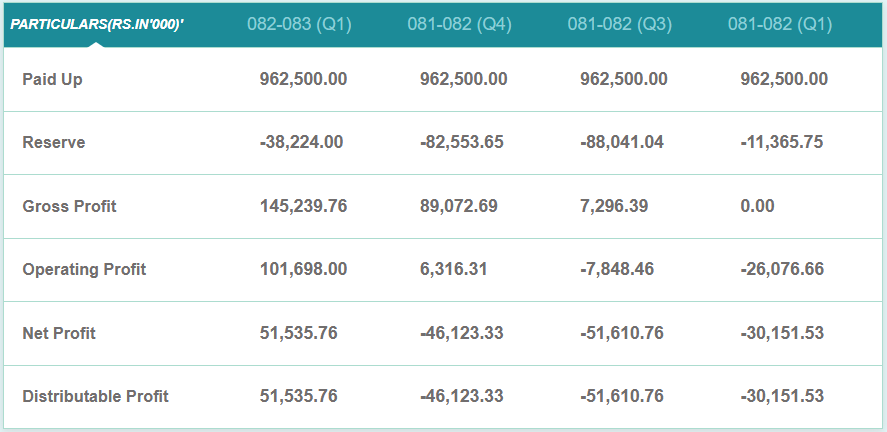The height and width of the screenshot is (432, 887).
Task: Switch to the 081-082 (Q4) column header
Action: 460,24
